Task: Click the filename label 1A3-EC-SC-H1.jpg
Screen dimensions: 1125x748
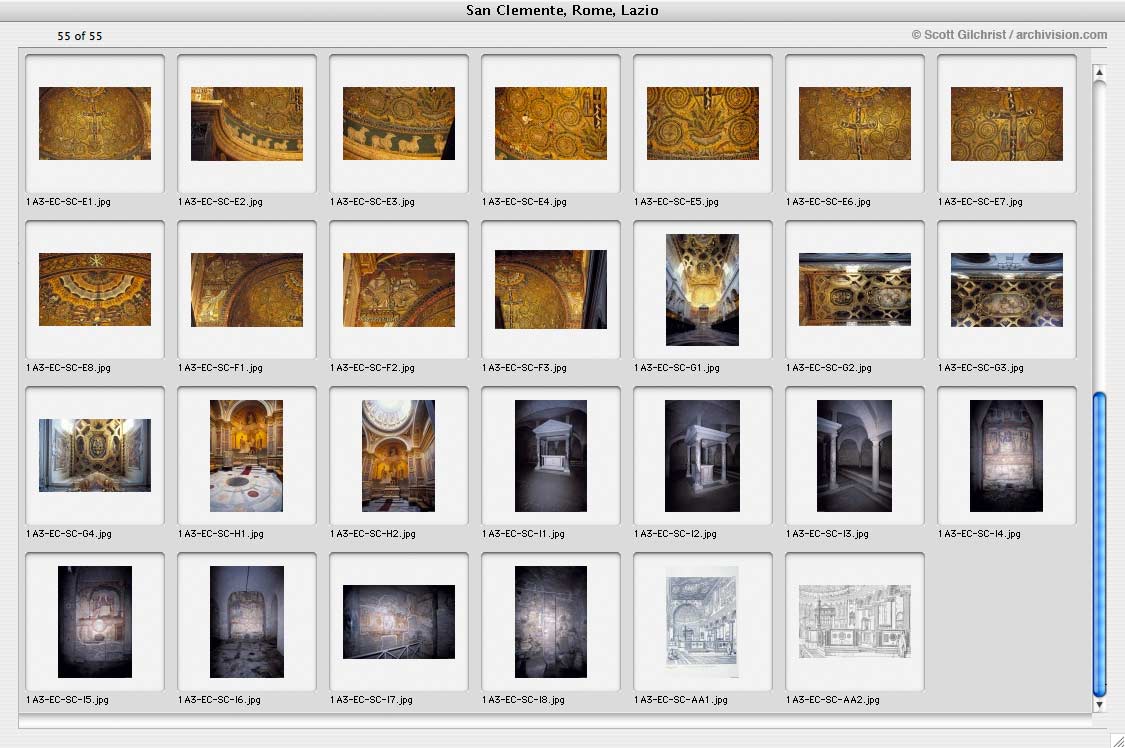Action: click(221, 534)
